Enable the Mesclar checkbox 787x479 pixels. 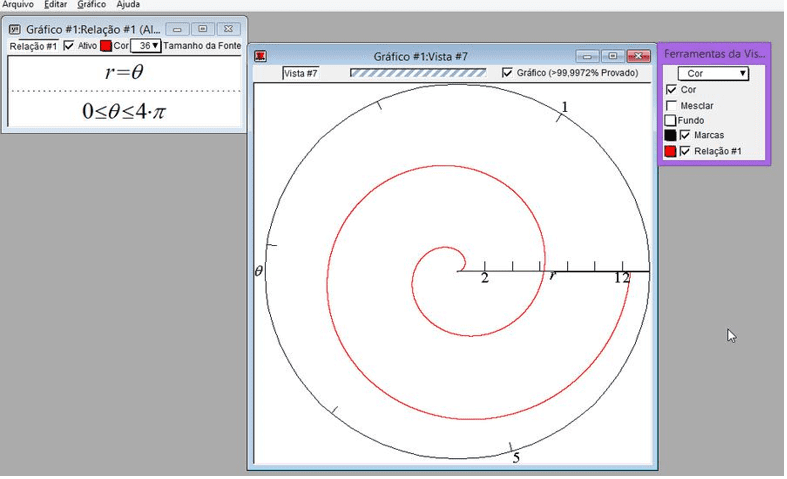pos(671,105)
